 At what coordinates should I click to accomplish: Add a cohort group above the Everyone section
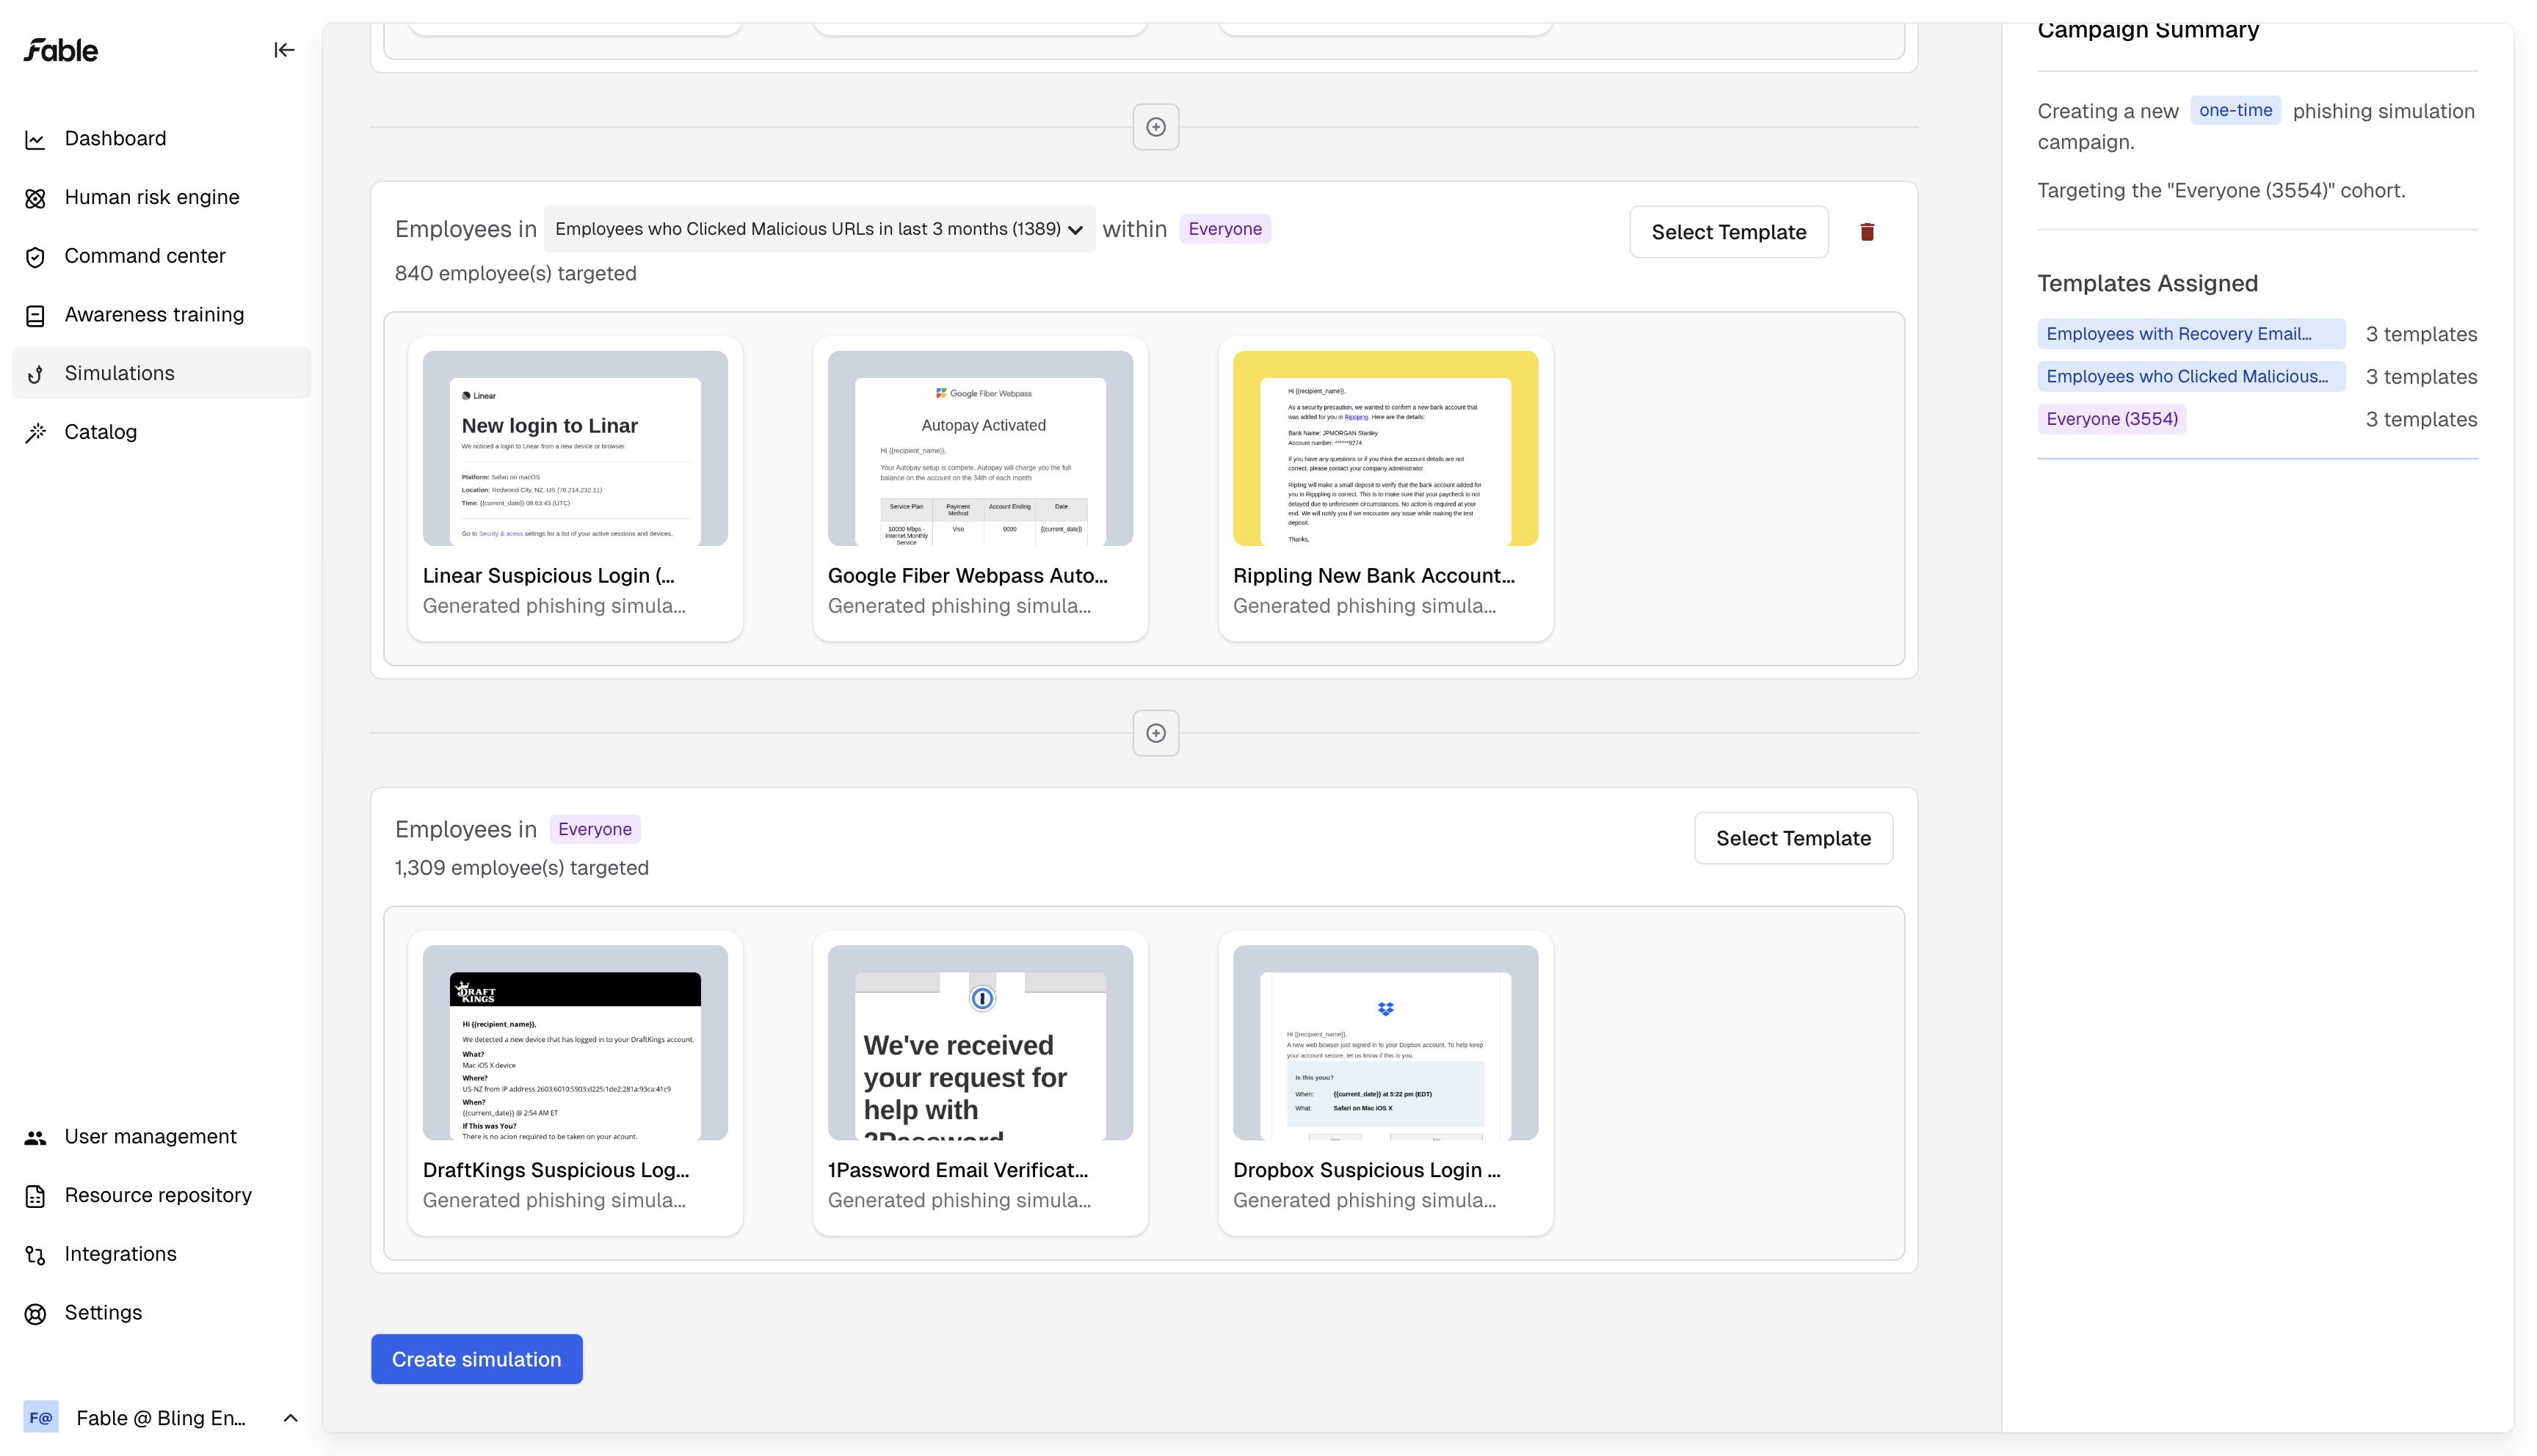point(1155,733)
